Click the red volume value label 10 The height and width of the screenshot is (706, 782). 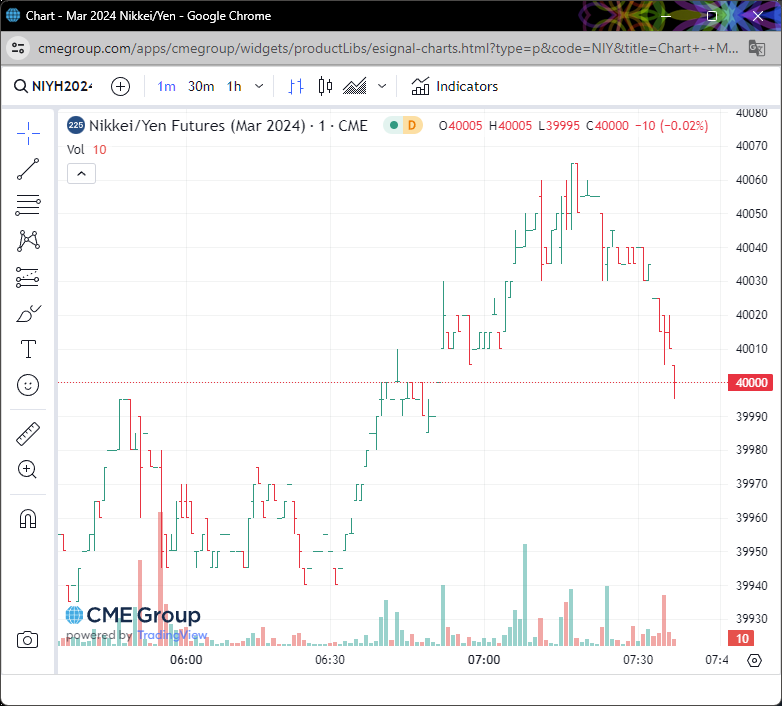pos(742,638)
